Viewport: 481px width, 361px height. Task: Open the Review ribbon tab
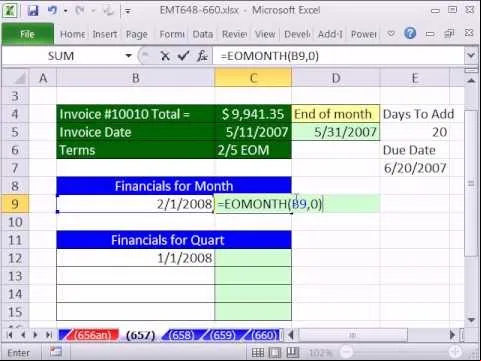click(x=234, y=34)
